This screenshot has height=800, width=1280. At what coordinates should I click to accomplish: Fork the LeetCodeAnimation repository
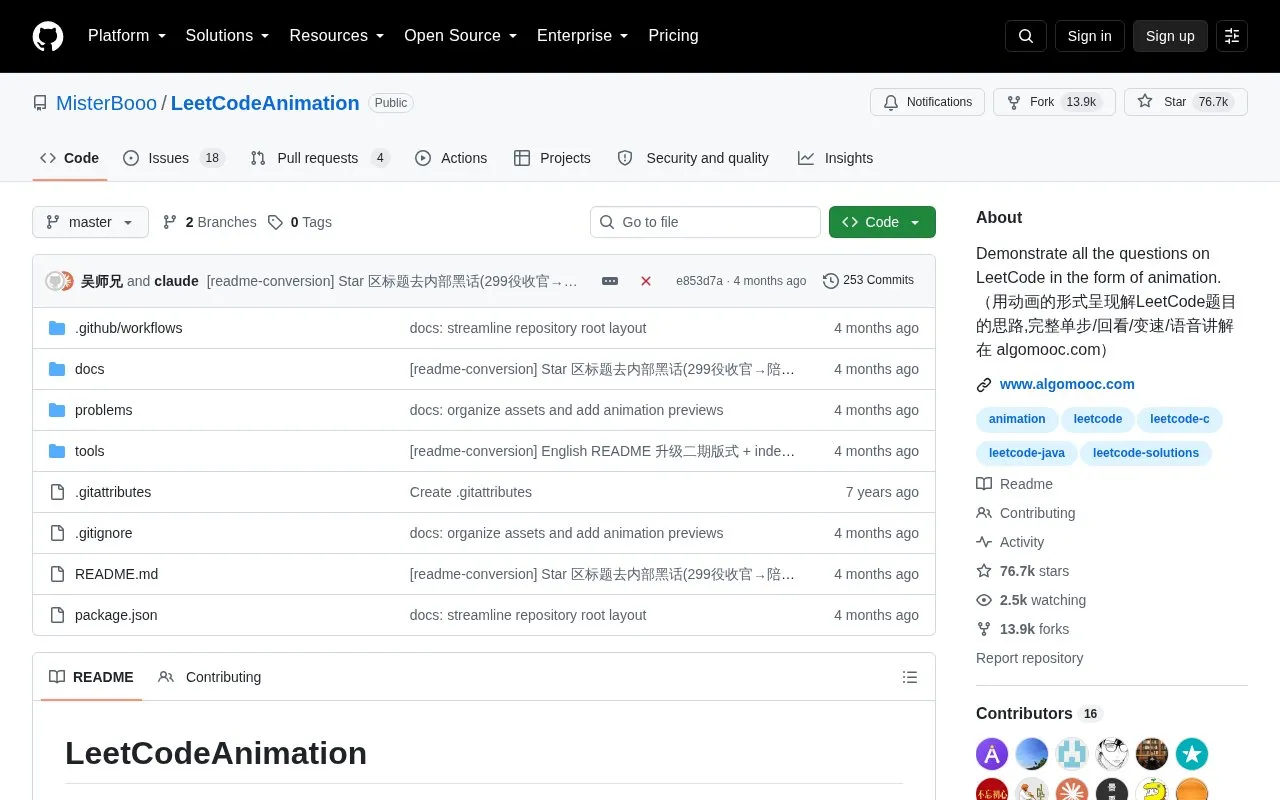click(x=1054, y=102)
